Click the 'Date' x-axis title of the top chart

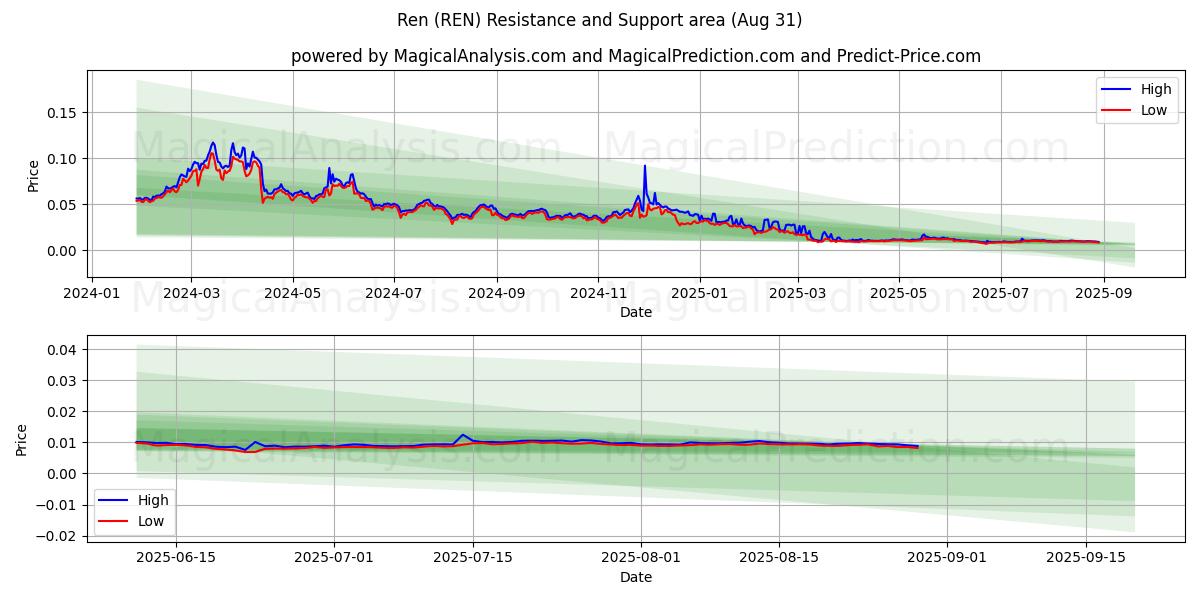[x=636, y=312]
